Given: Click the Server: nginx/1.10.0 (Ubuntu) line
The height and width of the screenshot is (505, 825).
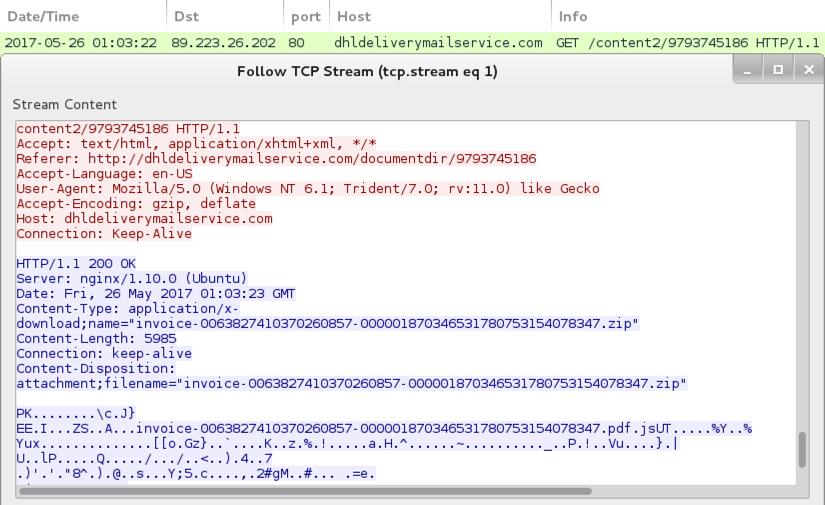Looking at the screenshot, I should tap(132, 279).
